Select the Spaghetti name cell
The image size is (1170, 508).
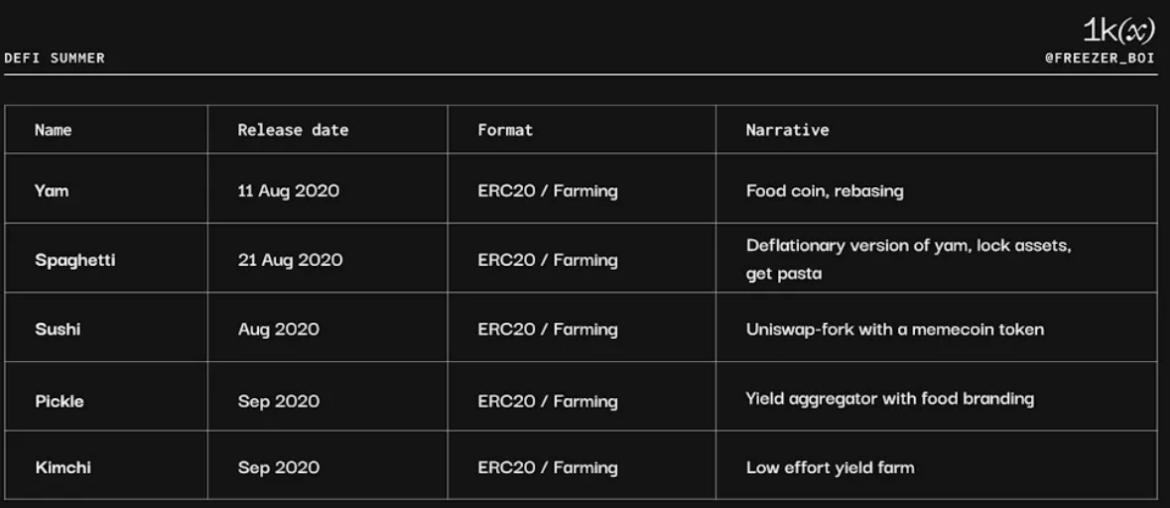point(75,260)
